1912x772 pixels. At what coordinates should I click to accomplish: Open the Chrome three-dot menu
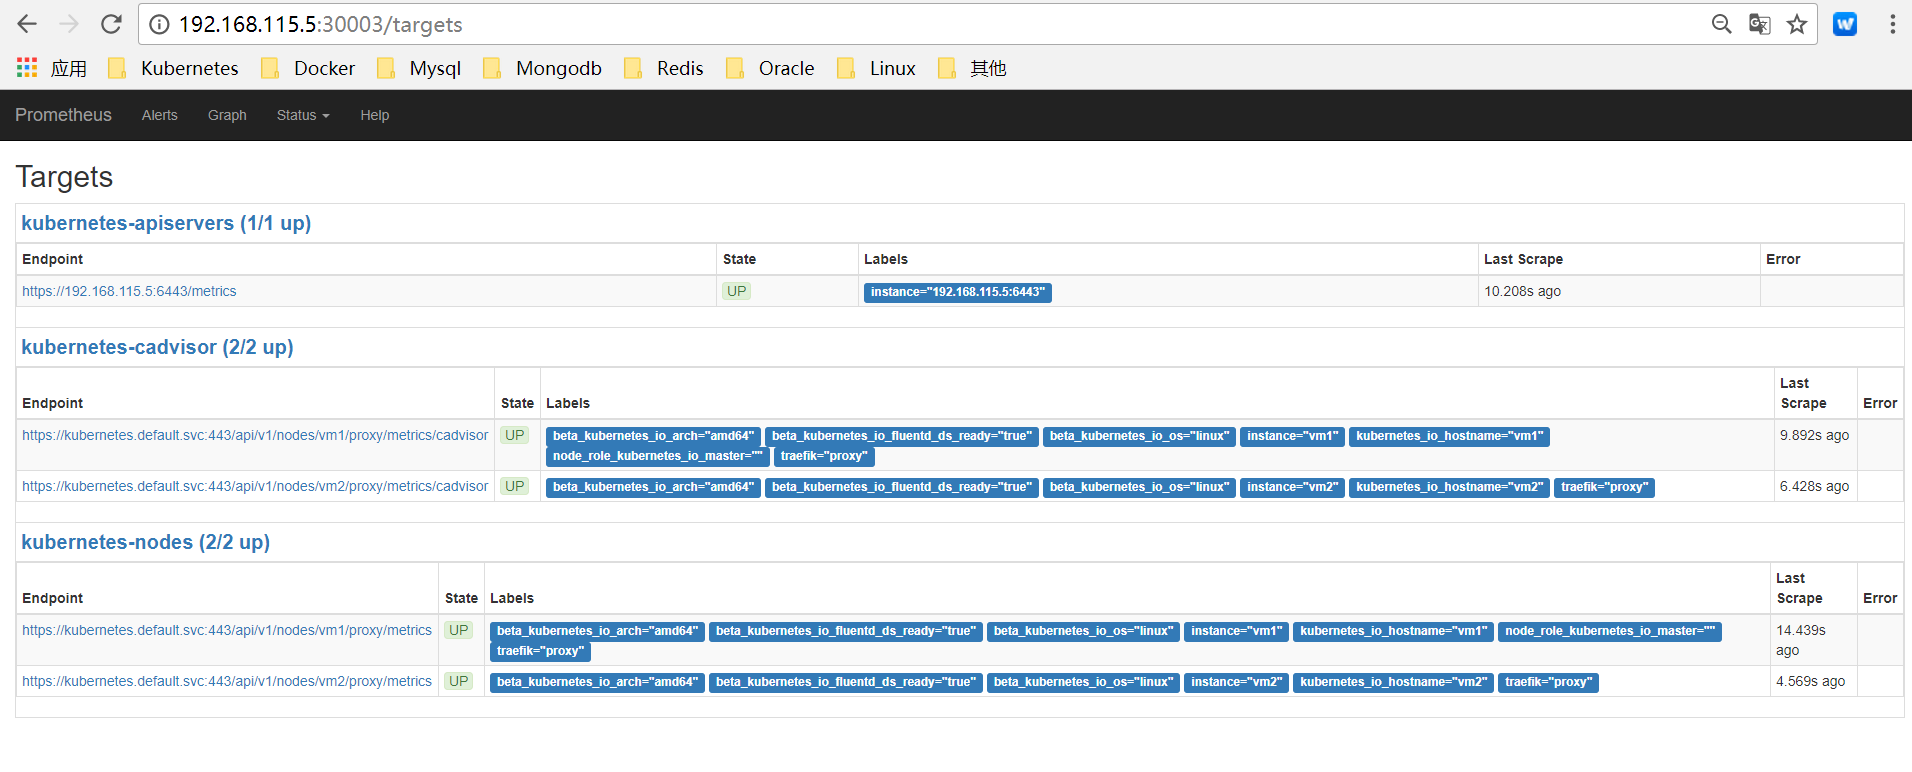[1892, 24]
